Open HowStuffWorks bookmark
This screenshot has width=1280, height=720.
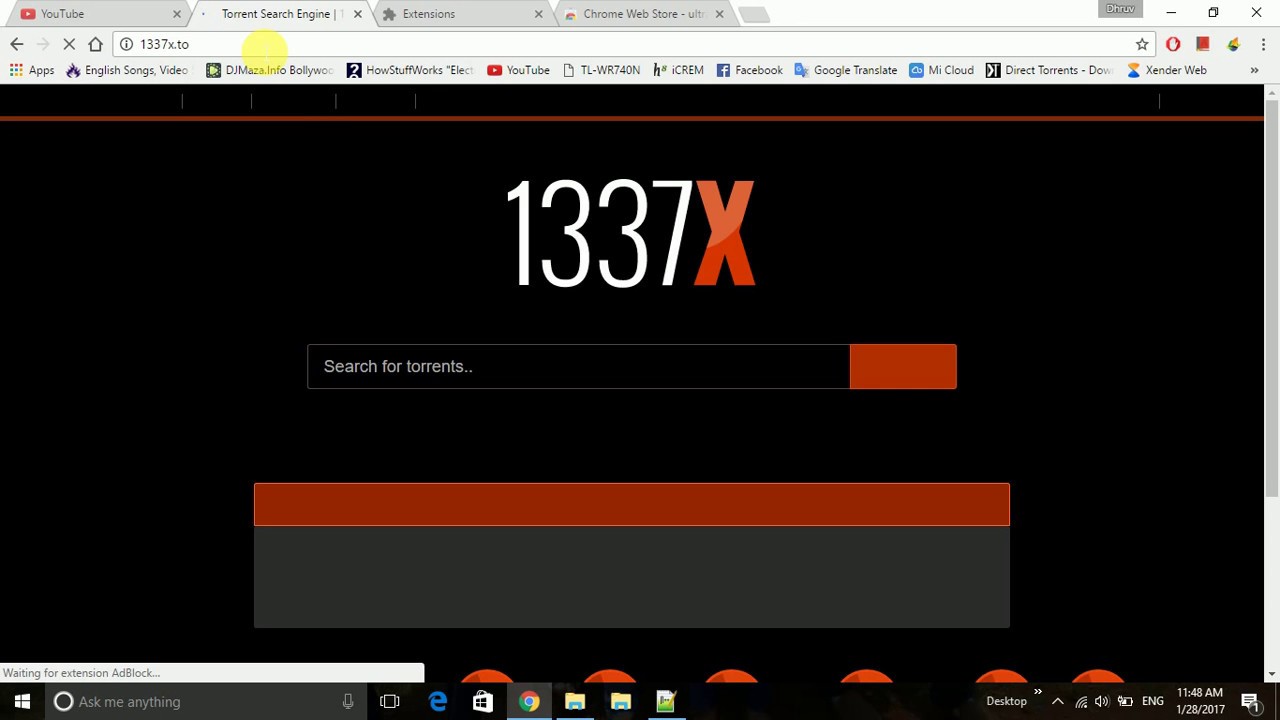(x=410, y=70)
